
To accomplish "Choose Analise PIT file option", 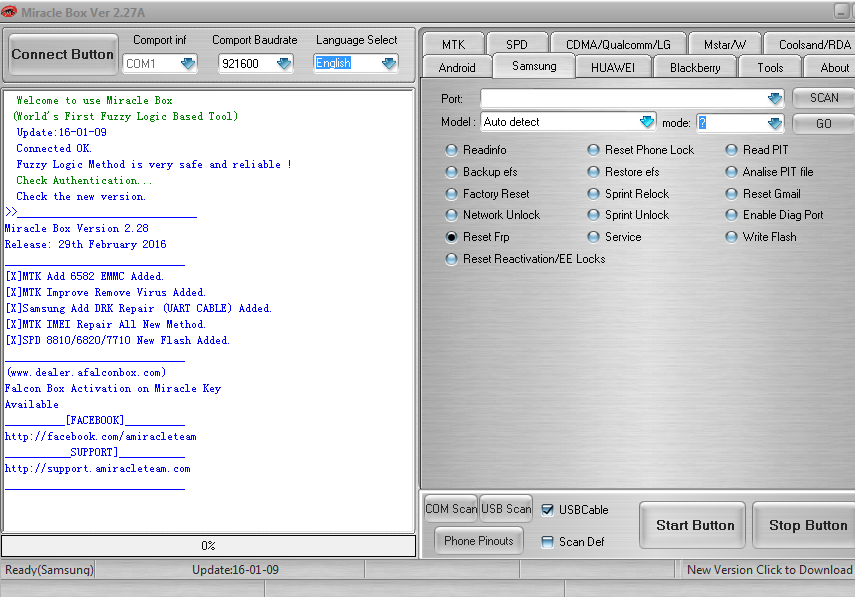I will click(769, 172).
